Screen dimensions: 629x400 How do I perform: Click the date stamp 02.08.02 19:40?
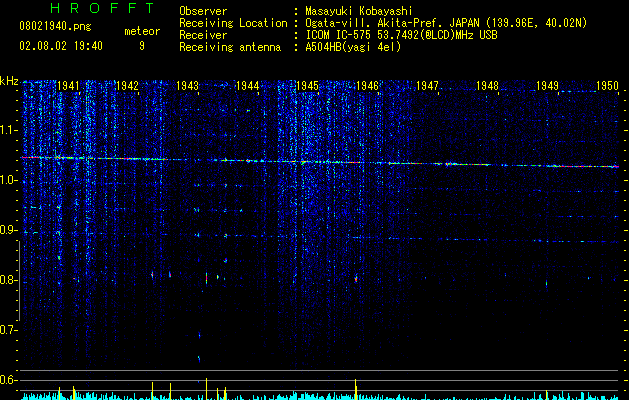[61, 46]
